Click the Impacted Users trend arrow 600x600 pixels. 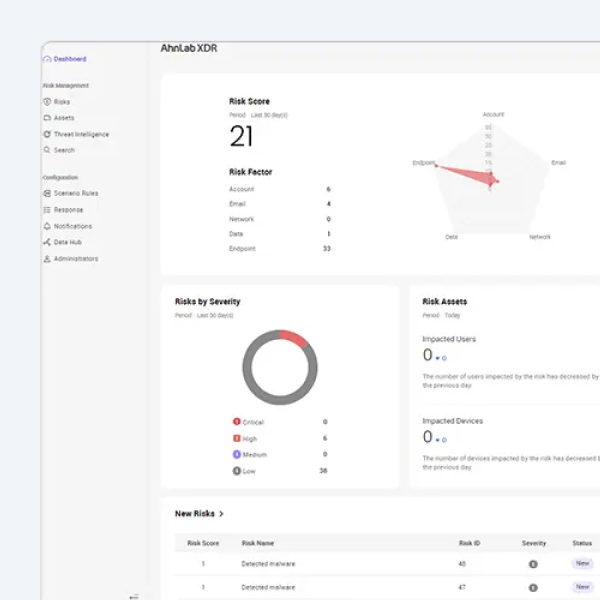click(438, 357)
